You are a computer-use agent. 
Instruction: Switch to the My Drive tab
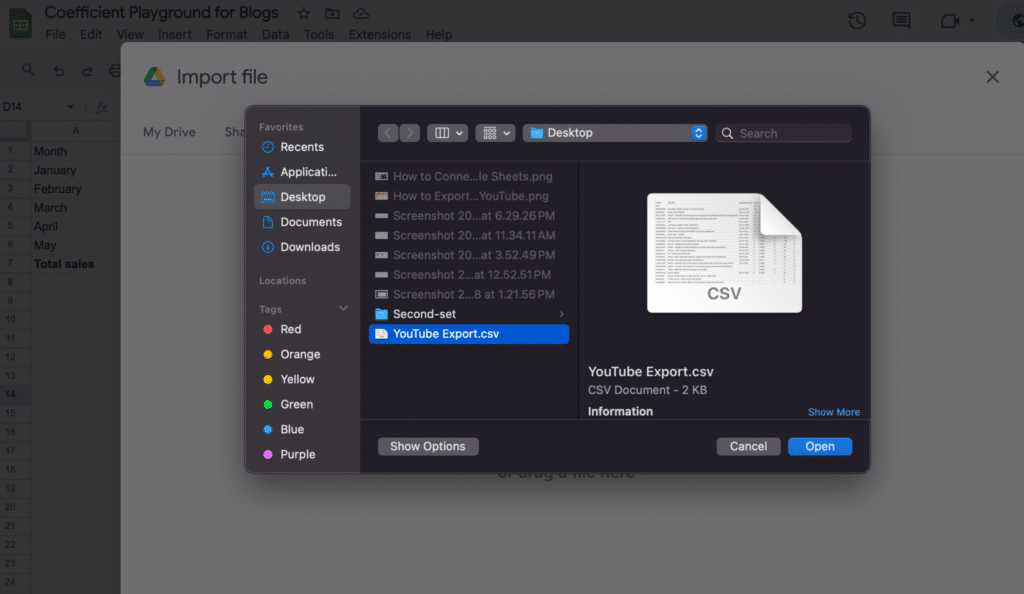(169, 132)
